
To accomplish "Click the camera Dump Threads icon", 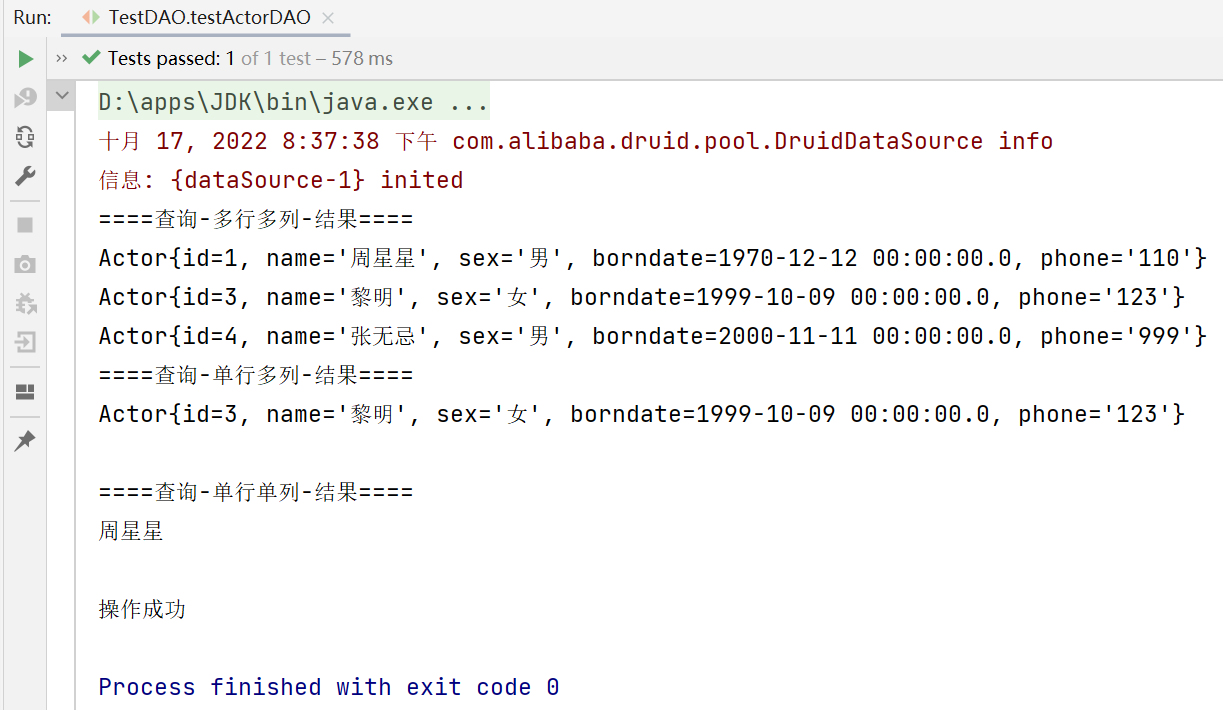I will pos(25,264).
